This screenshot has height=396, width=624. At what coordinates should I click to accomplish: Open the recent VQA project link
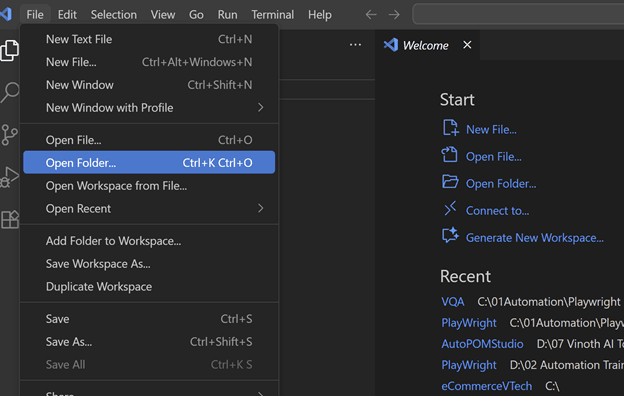[x=452, y=302]
